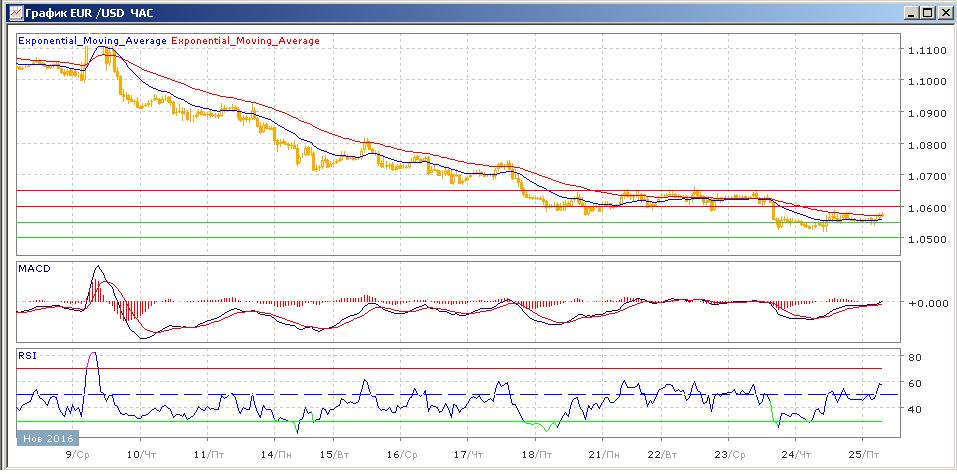The width and height of the screenshot is (957, 474).
Task: Click the red Exponential_Moving_Average legend label
Action: pyautogui.click(x=246, y=41)
